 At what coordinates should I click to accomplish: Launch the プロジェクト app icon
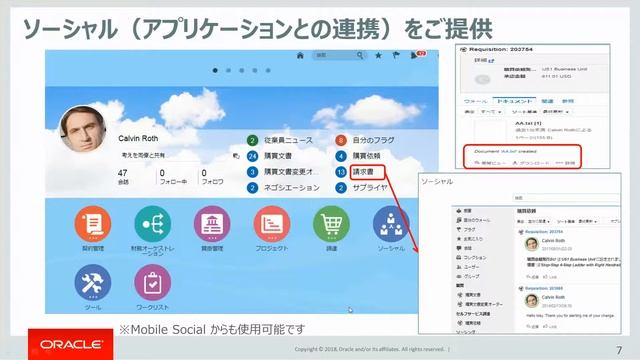(x=272, y=224)
